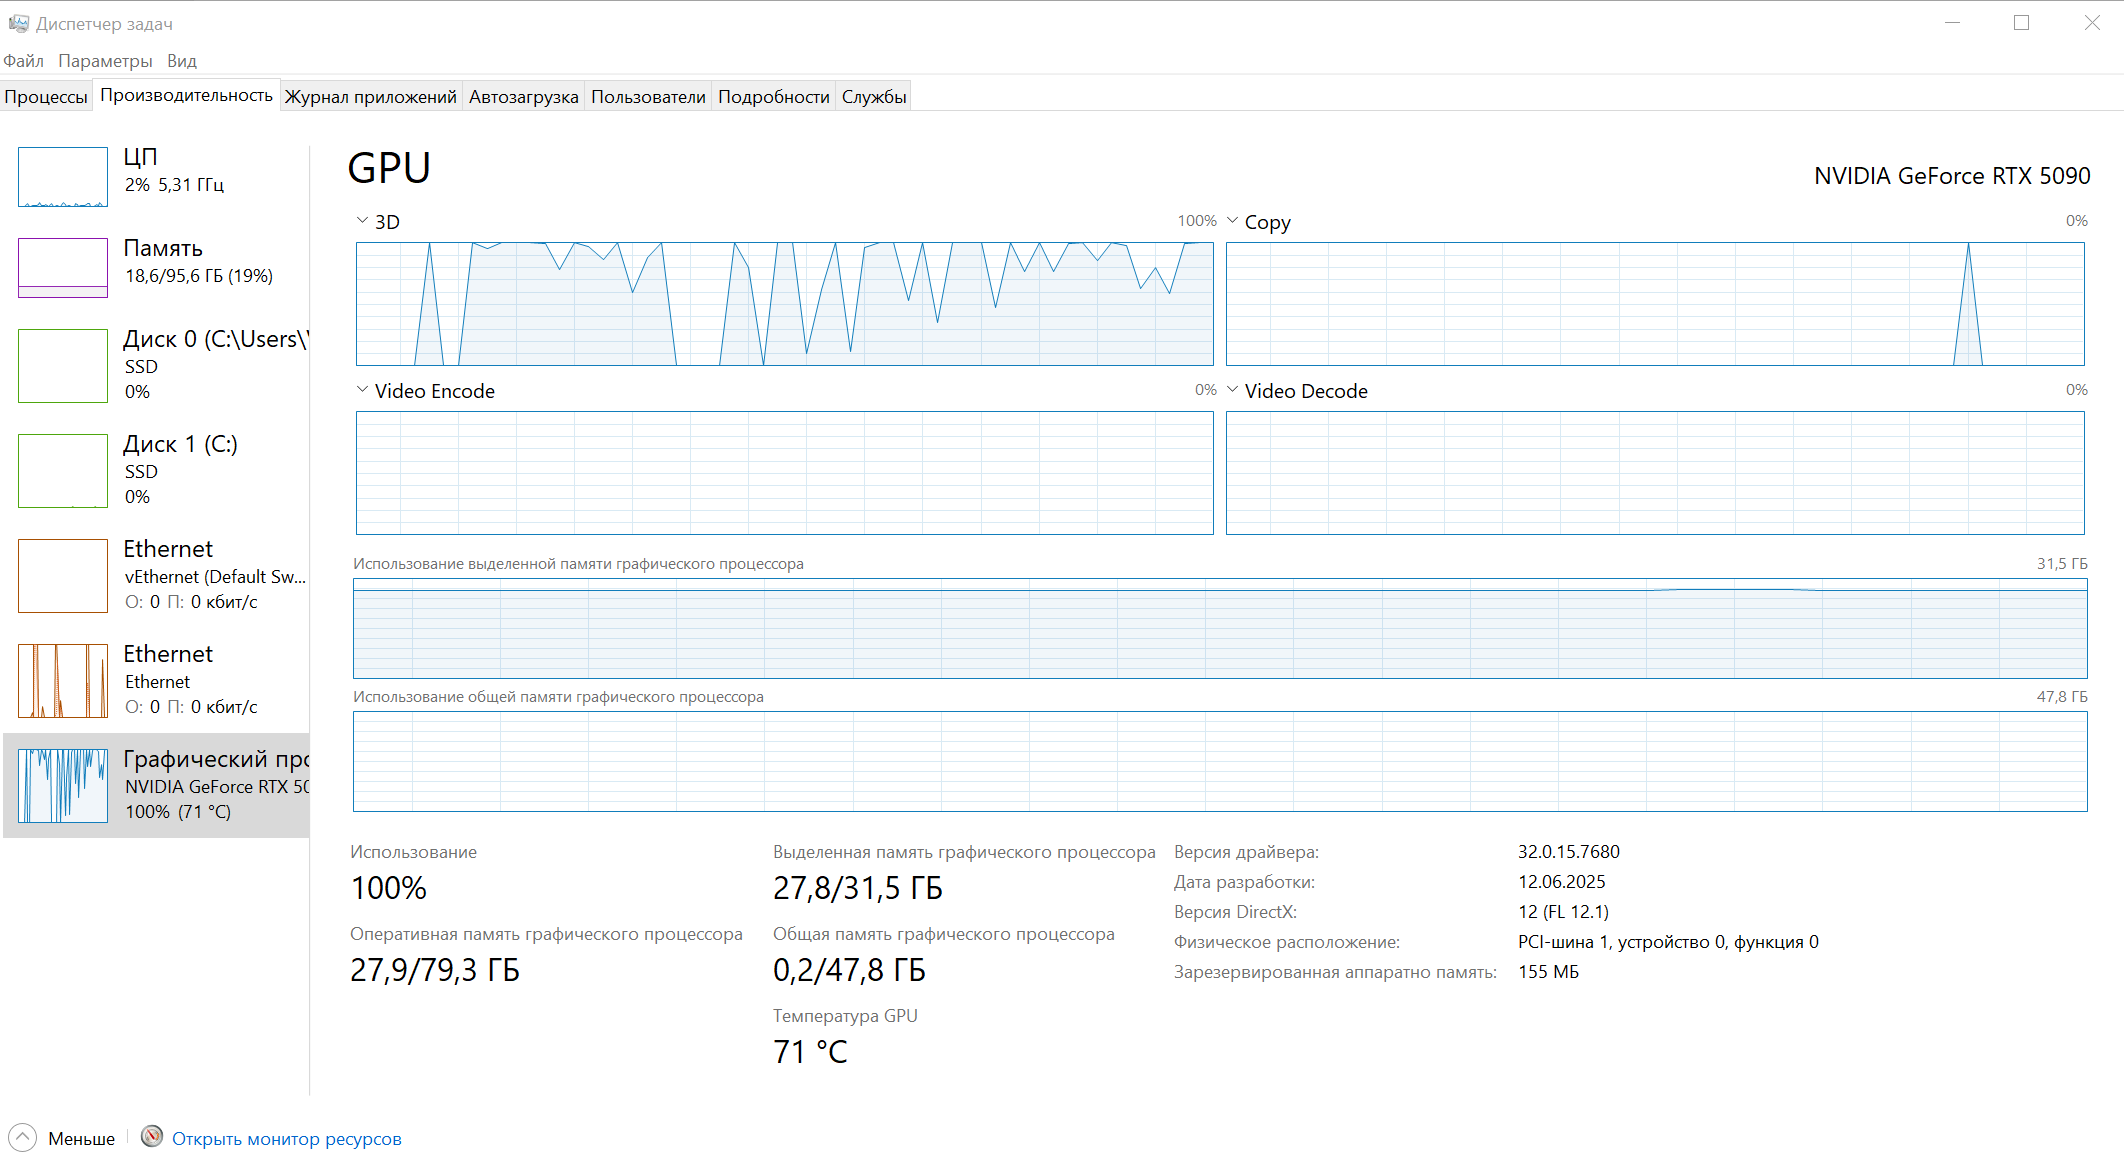Open the Video Encode engine dropdown
The image size is (2124, 1174).
362,390
